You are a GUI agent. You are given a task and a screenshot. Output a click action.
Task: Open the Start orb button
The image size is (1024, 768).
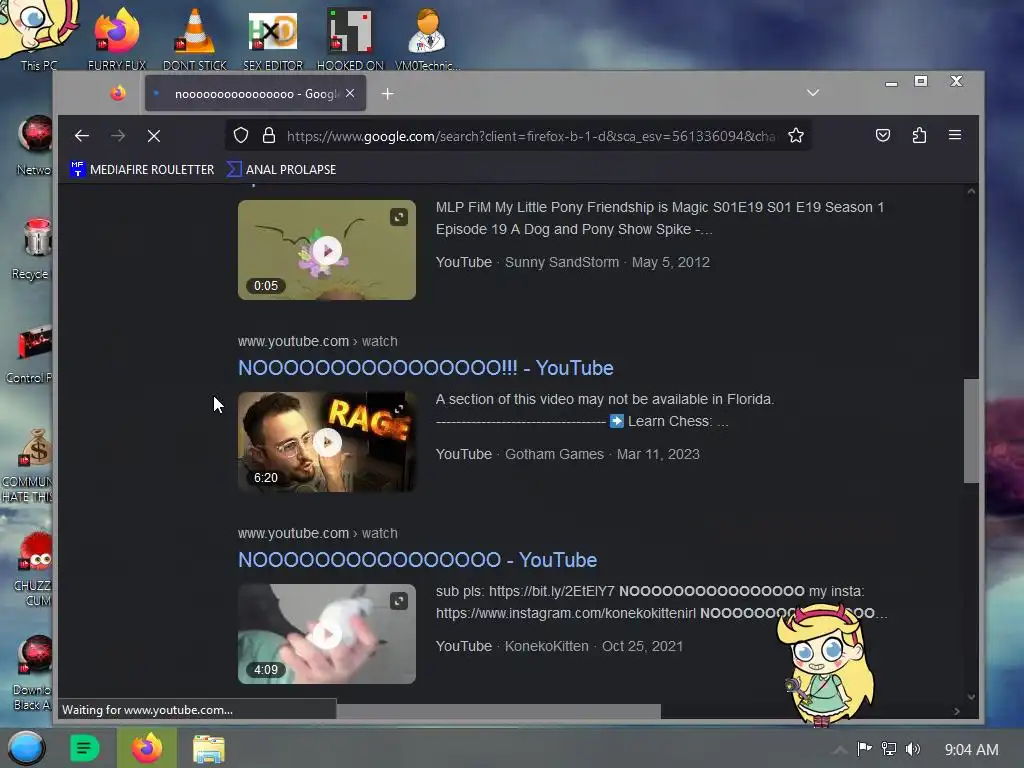26,748
